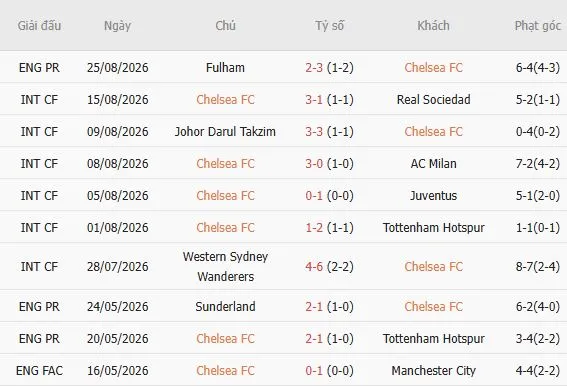Viewport: 567px width, 386px height.
Task: Open the Tottenham Hotspur link on 20/05/2026
Action: coord(434,339)
